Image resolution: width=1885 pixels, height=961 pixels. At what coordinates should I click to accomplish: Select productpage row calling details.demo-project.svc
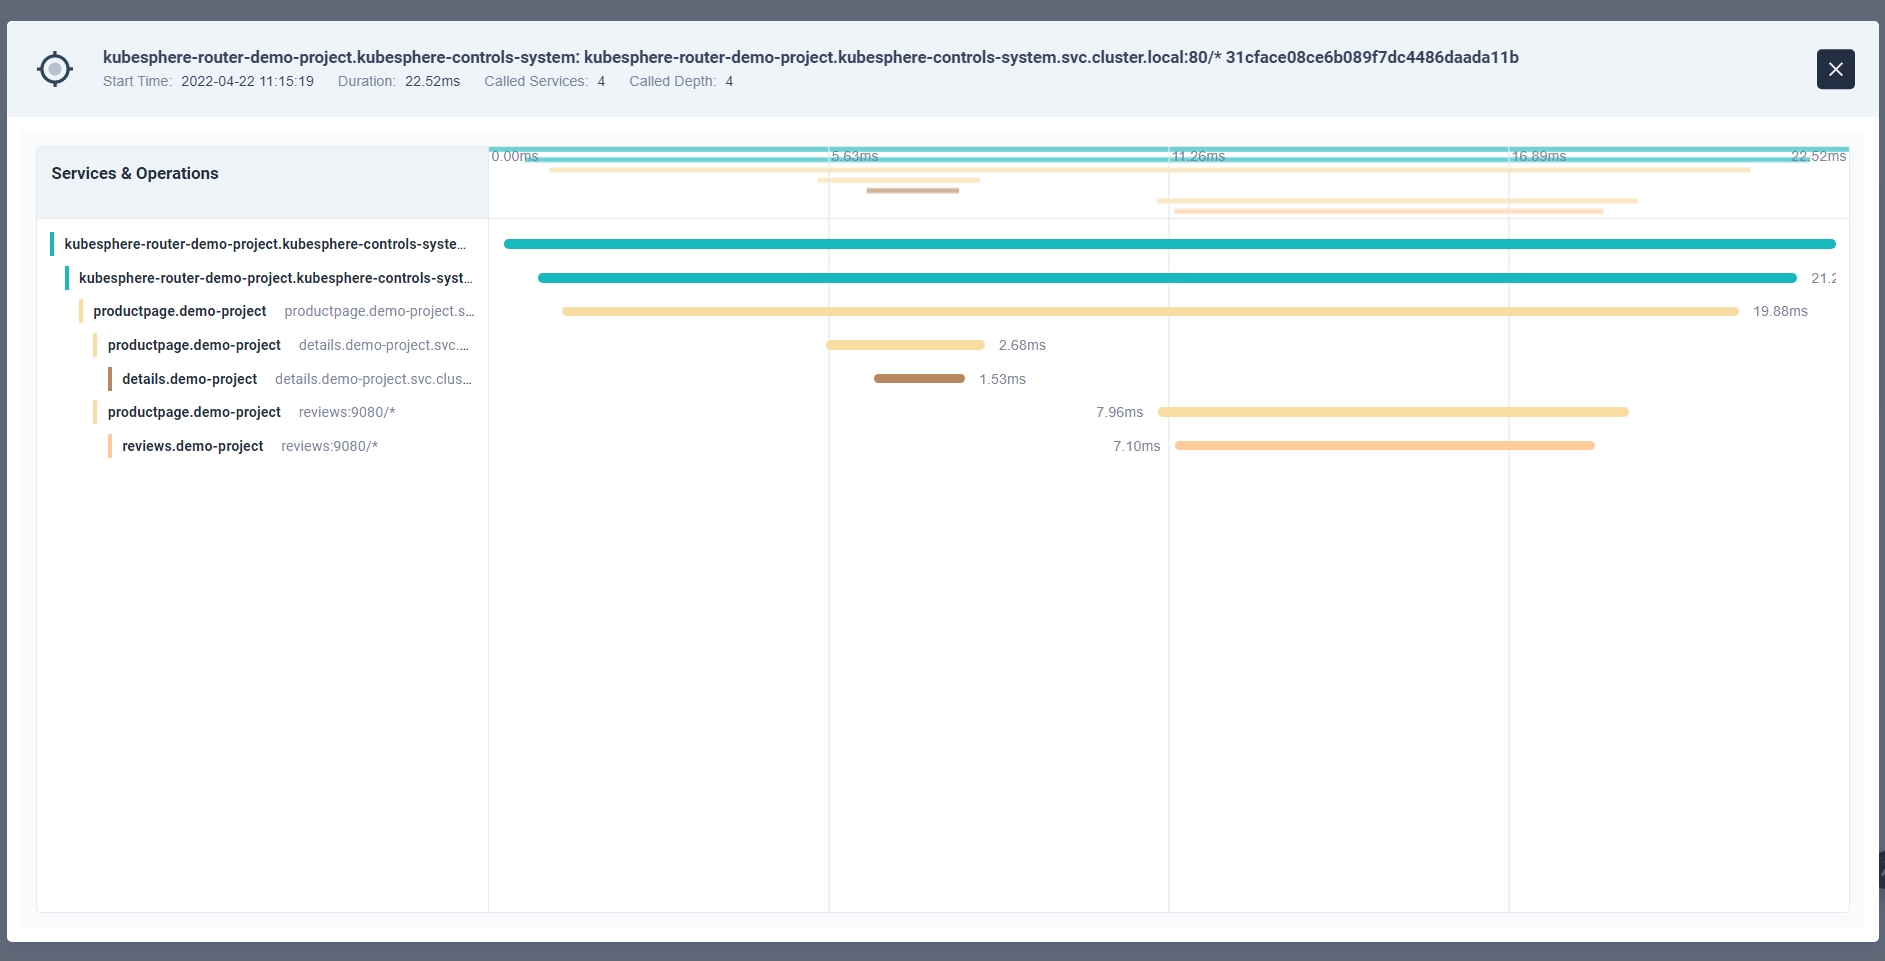(x=288, y=345)
